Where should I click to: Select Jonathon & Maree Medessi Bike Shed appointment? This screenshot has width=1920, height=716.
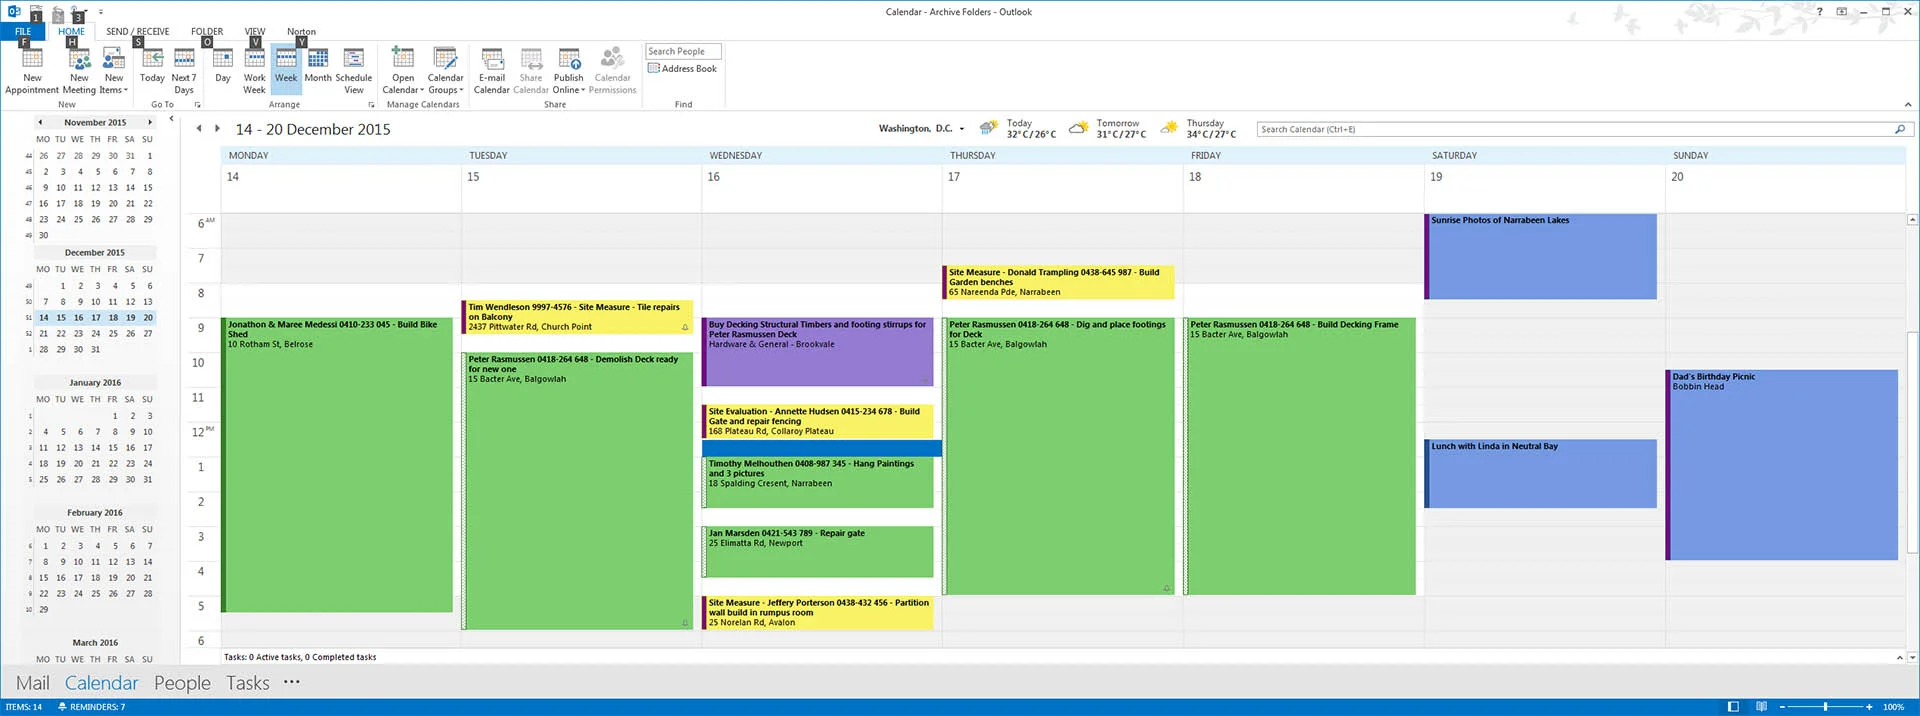pos(337,465)
